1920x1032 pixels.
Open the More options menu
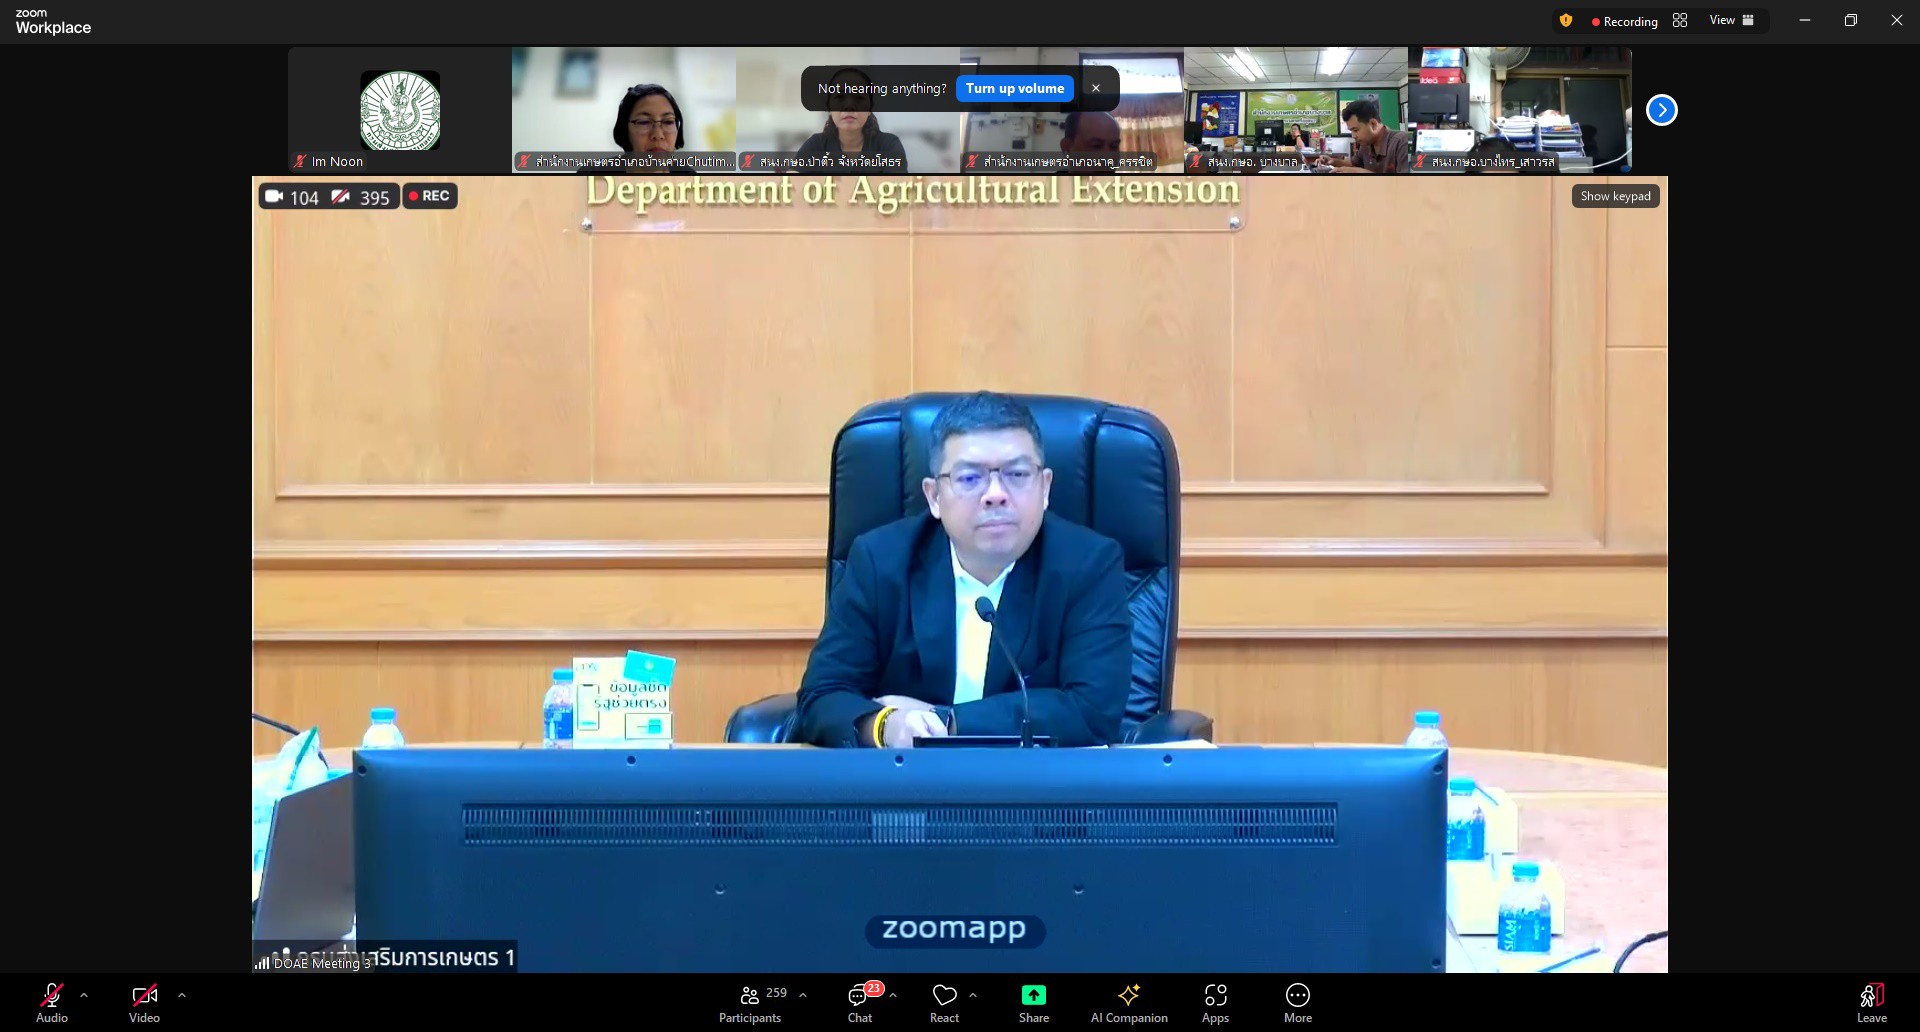point(1297,1003)
